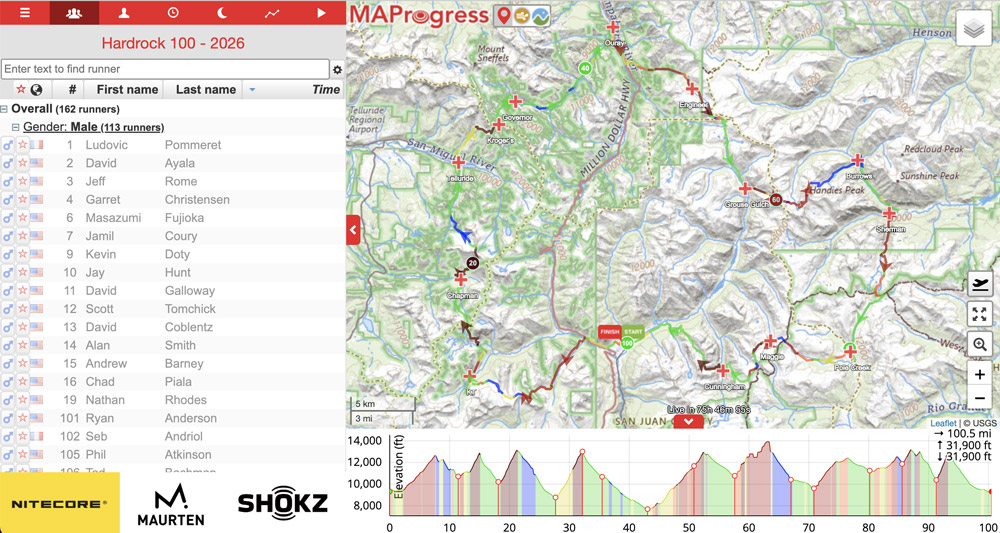
Task: Click the Cunningham aid station cross
Action: [x=723, y=370]
